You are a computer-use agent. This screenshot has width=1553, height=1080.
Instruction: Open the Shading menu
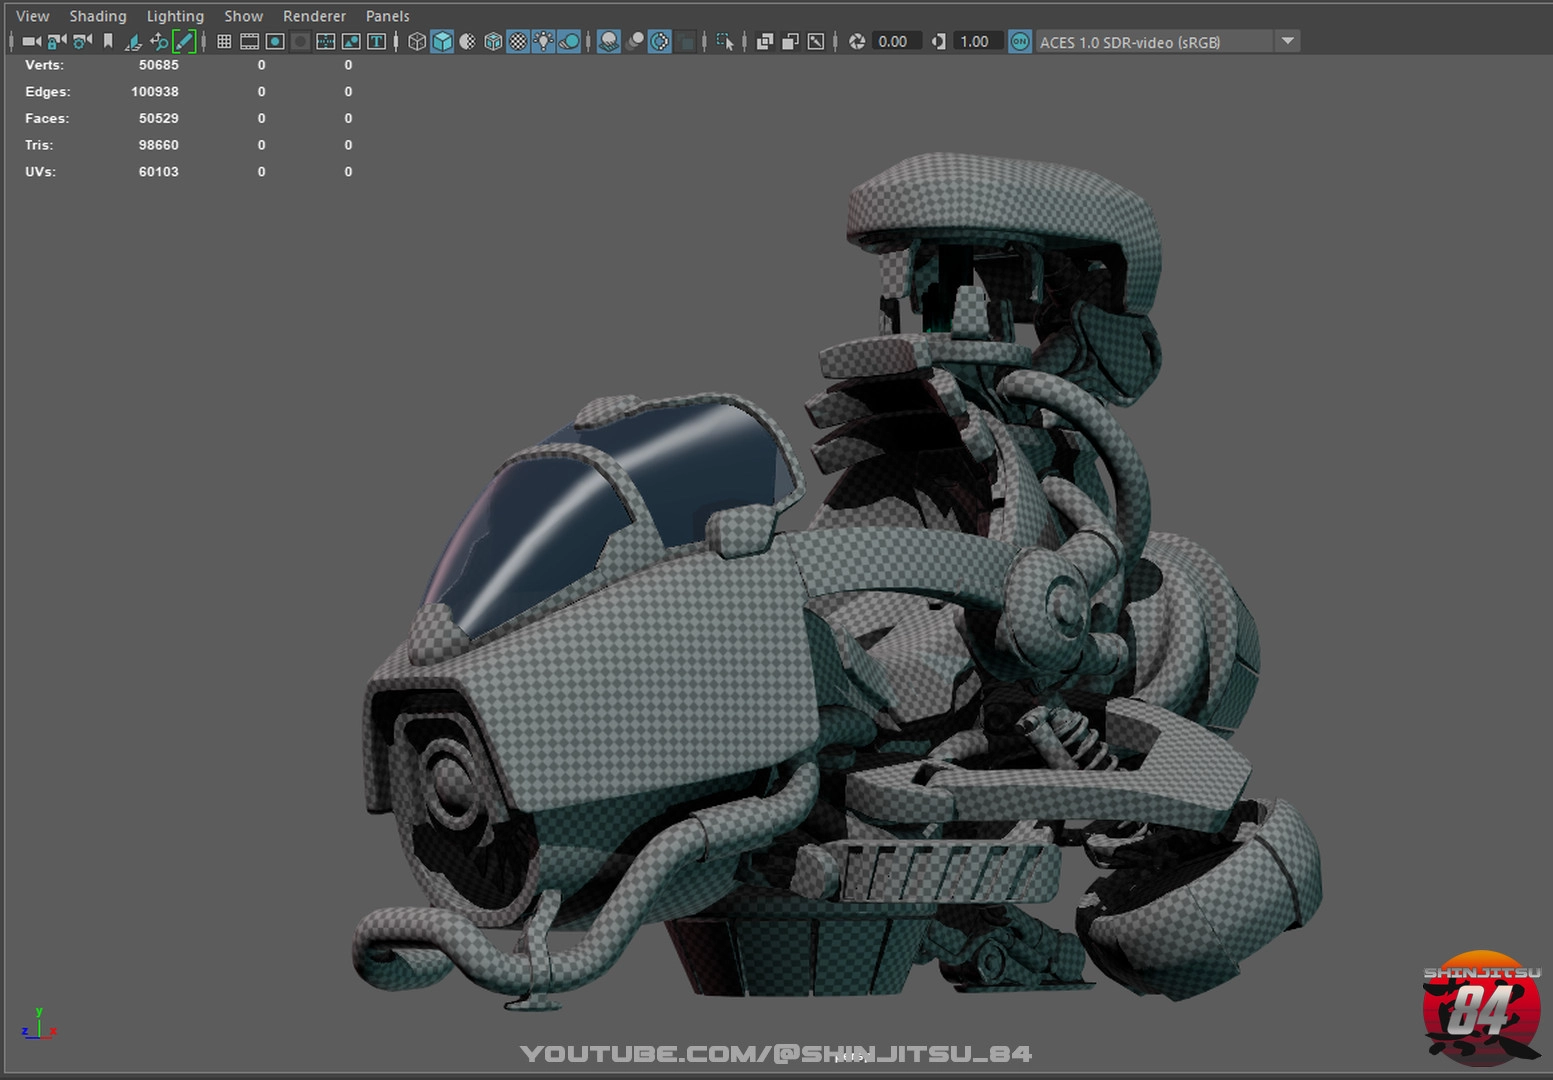pos(97,16)
